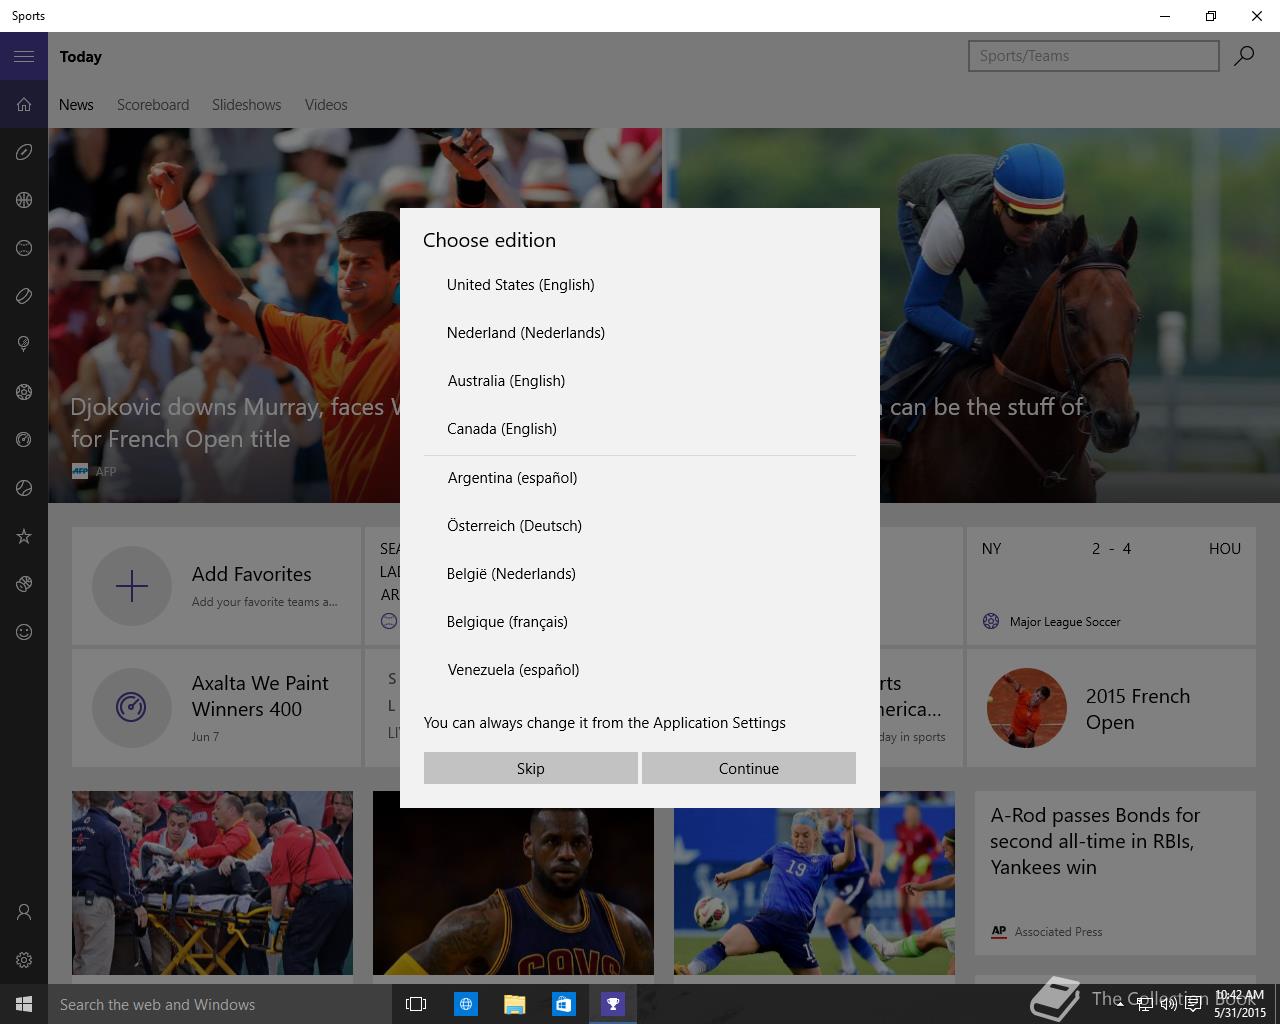
Task: Switch to the Scoreboard tab
Action: (x=153, y=105)
